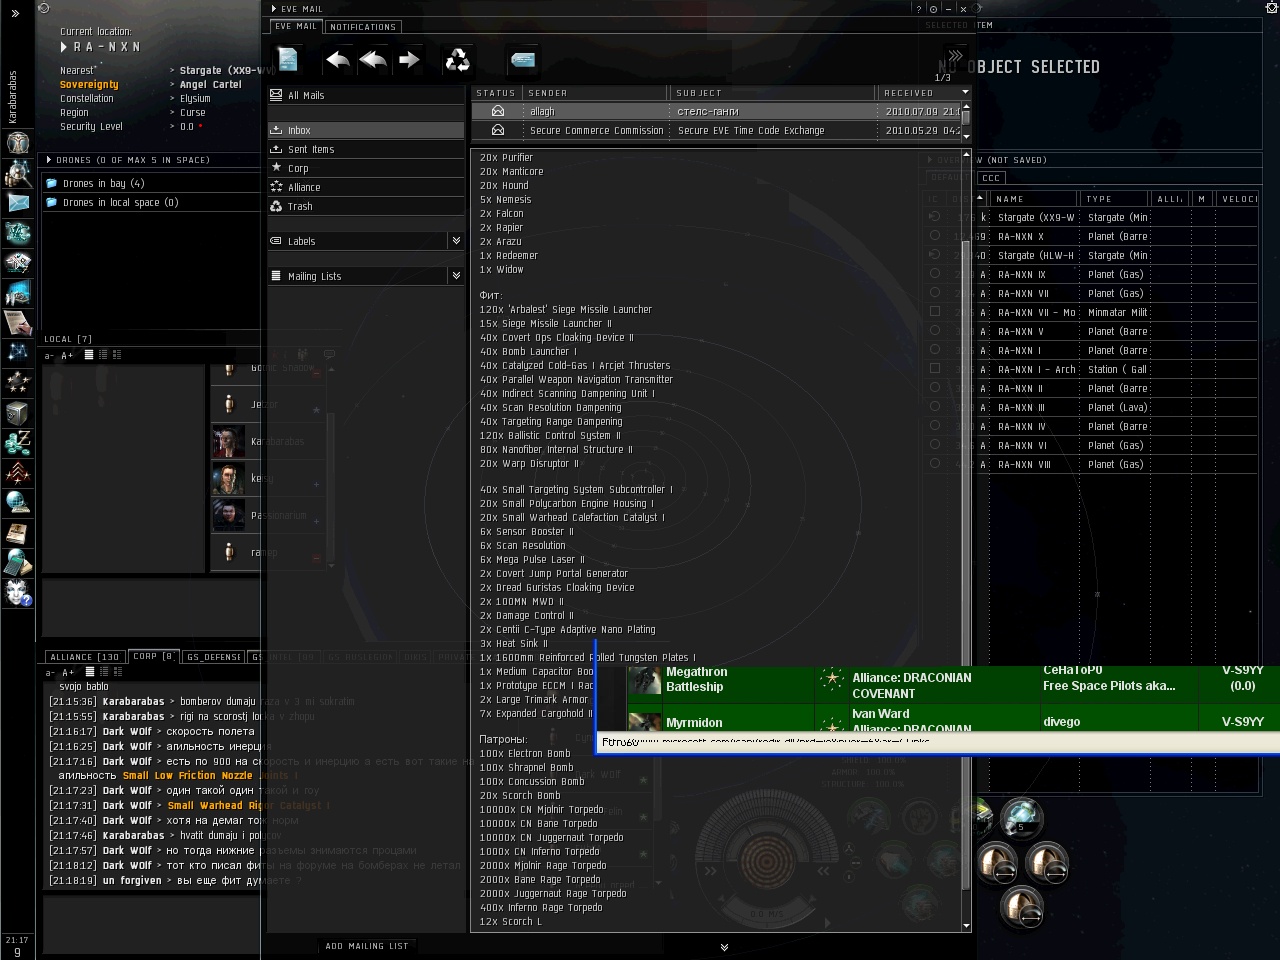Image resolution: width=1280 pixels, height=960 pixels.
Task: Increase corp chat font size with A+
Action: coord(67,673)
